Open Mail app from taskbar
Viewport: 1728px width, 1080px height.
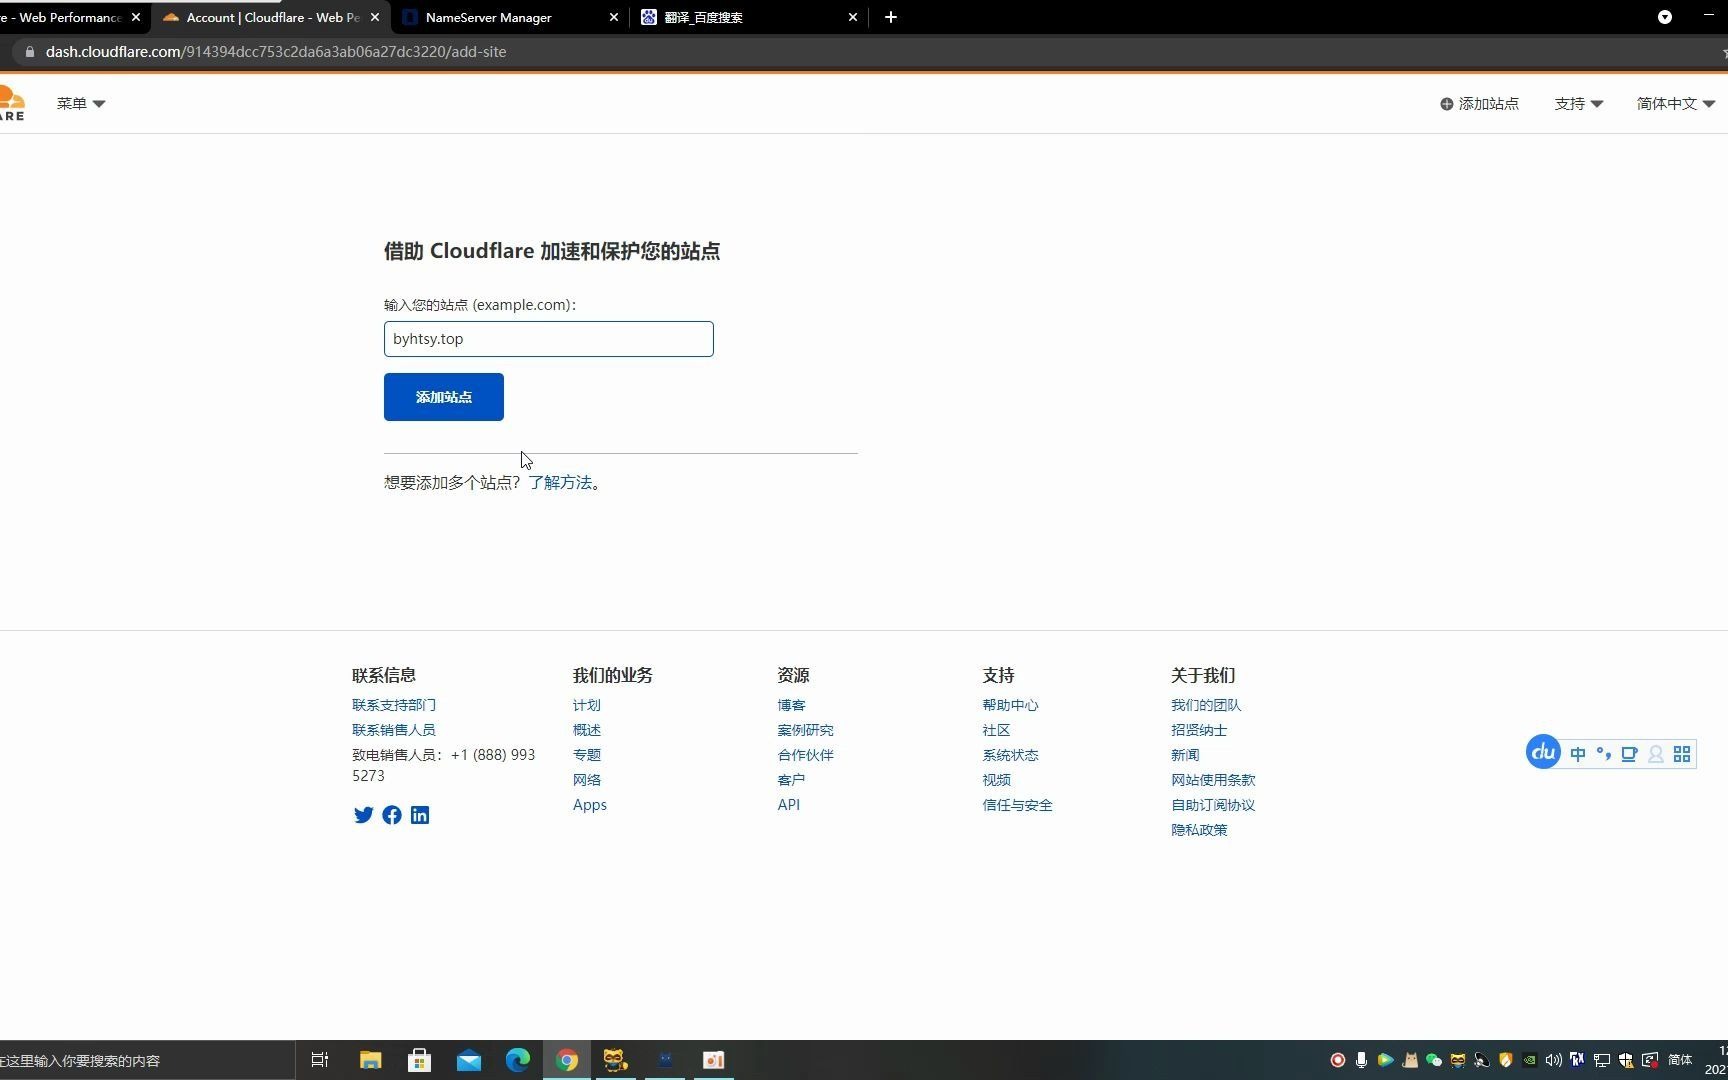(468, 1060)
